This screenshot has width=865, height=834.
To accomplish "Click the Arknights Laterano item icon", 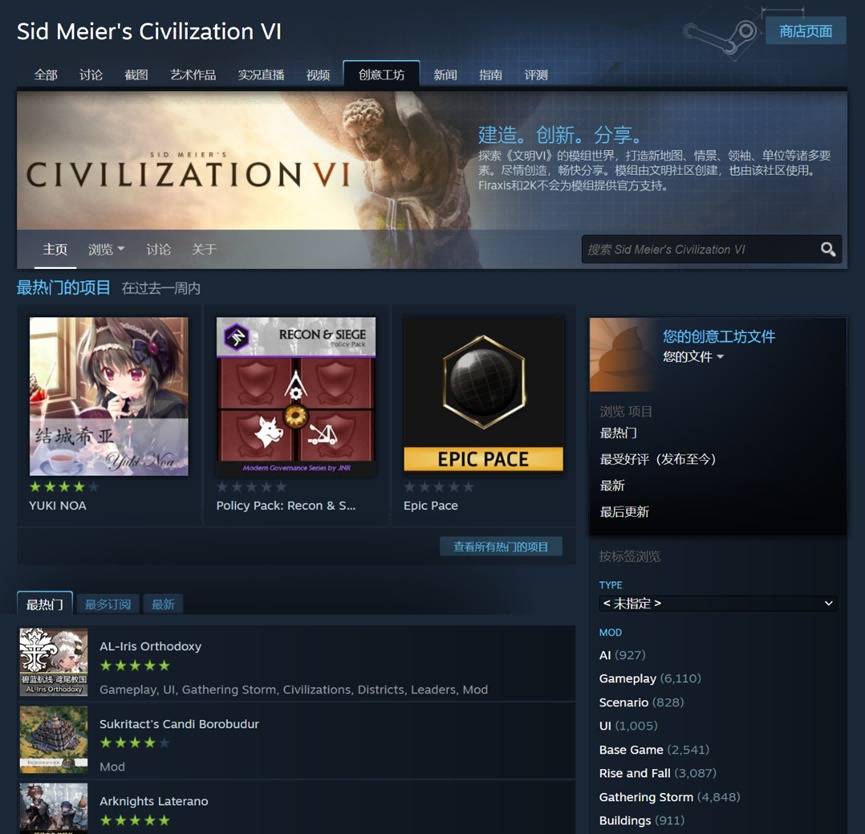I will (54, 809).
